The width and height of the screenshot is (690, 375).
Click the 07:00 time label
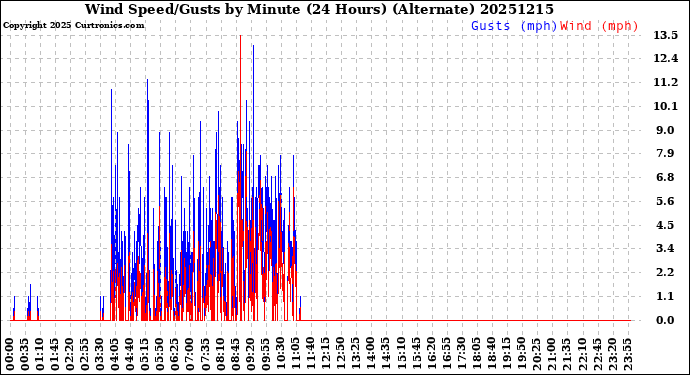coord(190,355)
